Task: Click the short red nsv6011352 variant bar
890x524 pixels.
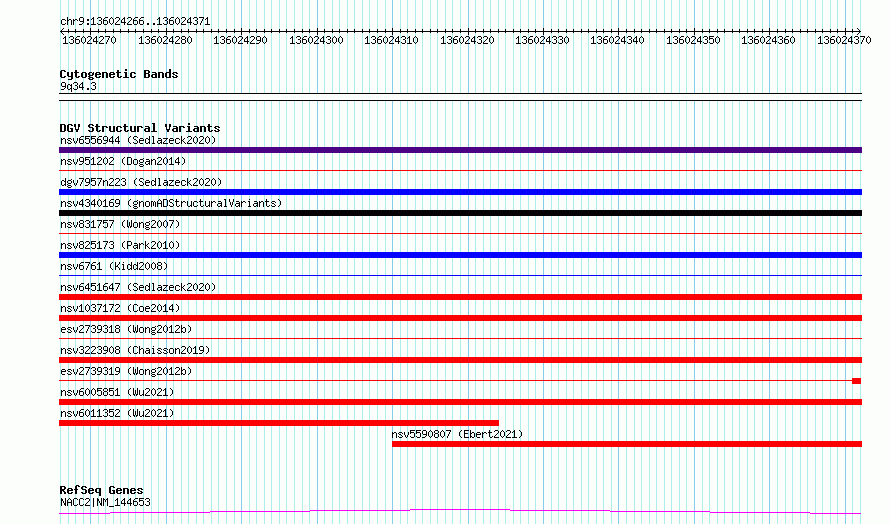Action: 279,423
